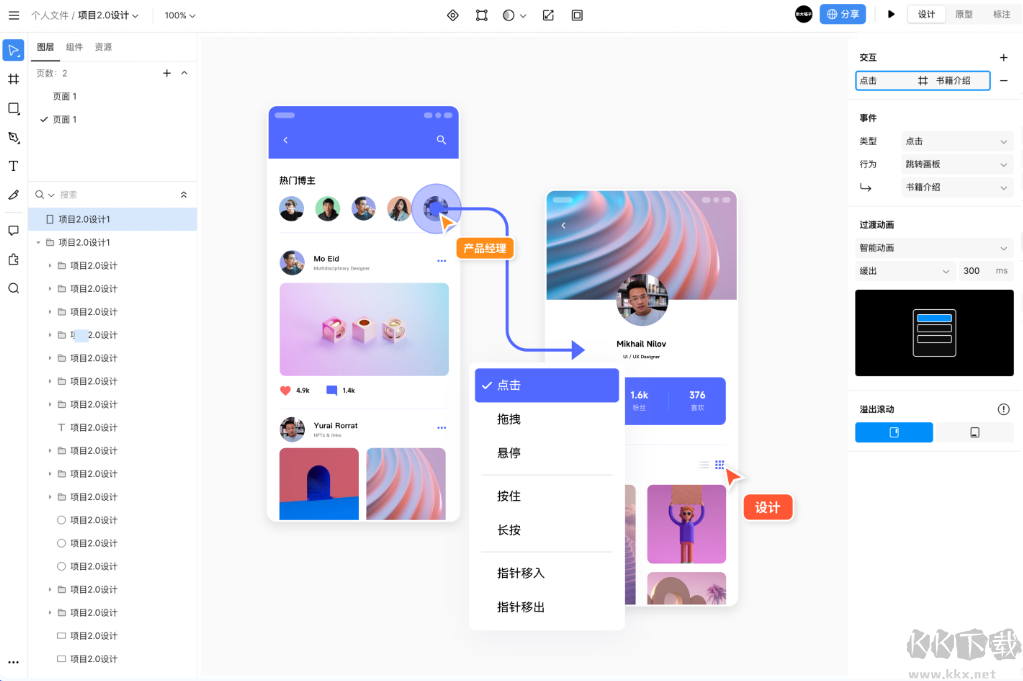1023x681 pixels.
Task: Open the 类型 点击 dropdown
Action: coord(956,141)
